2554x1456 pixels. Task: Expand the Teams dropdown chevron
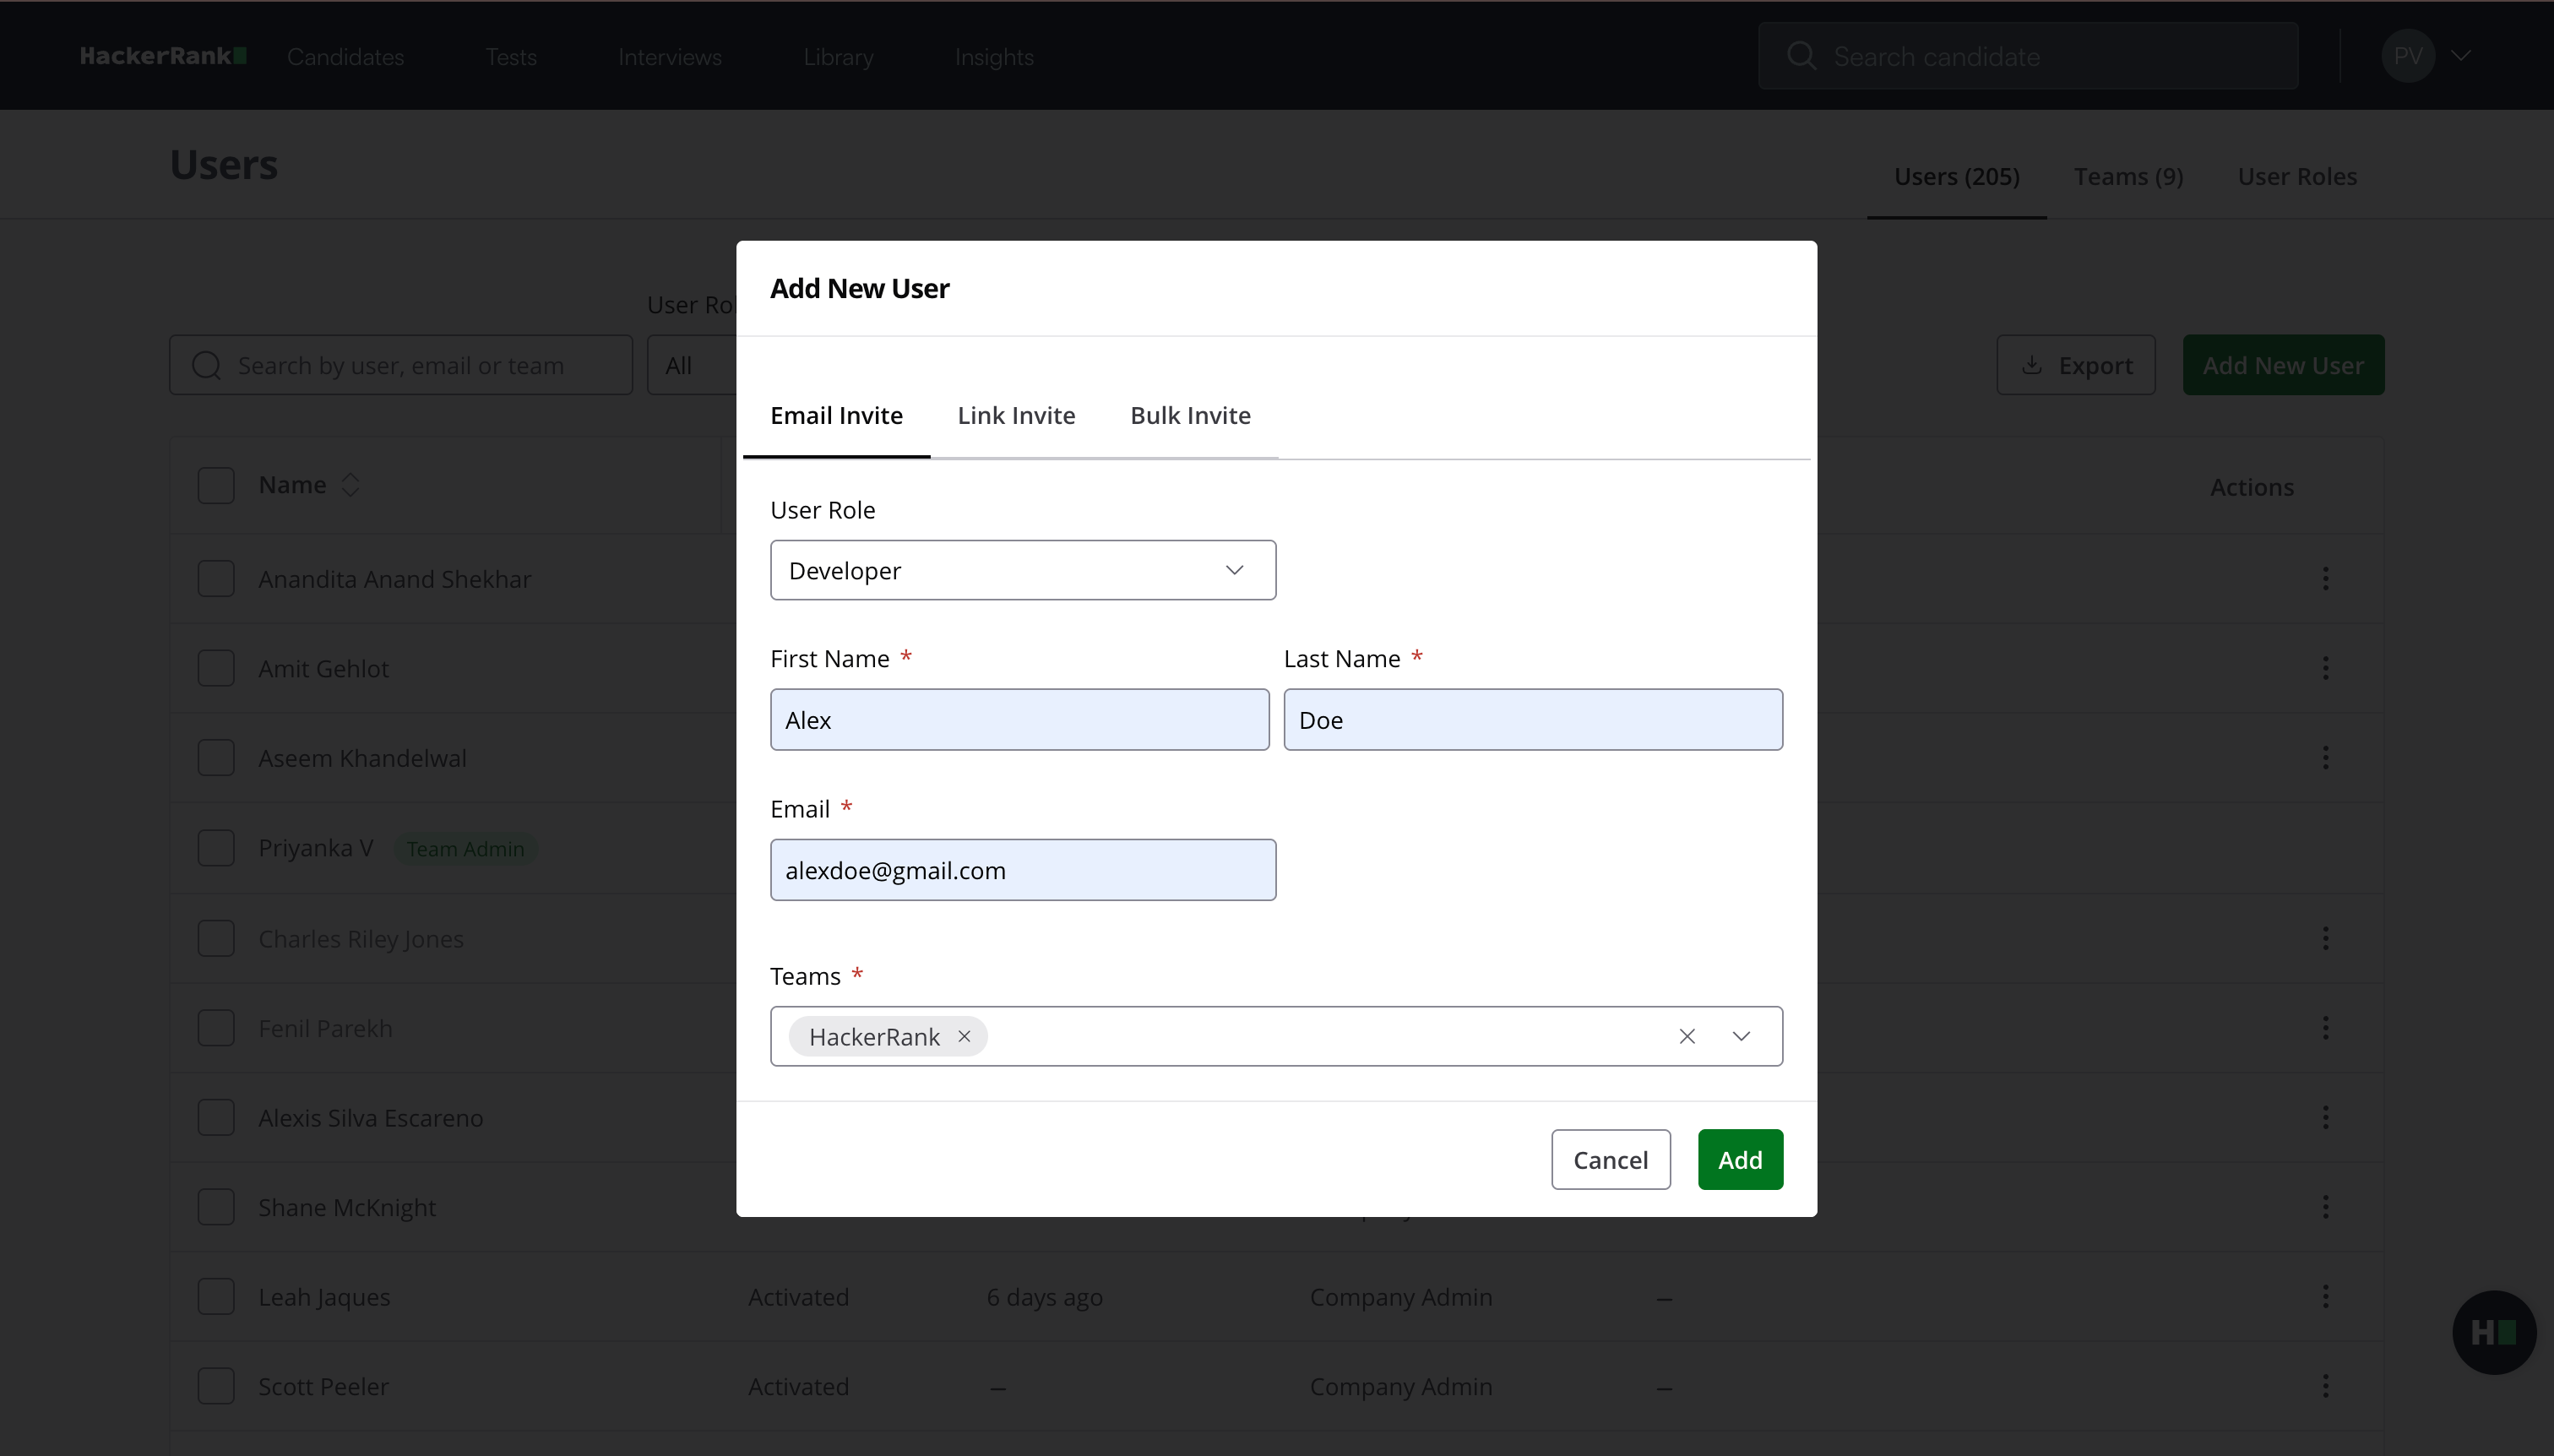coord(1741,1036)
